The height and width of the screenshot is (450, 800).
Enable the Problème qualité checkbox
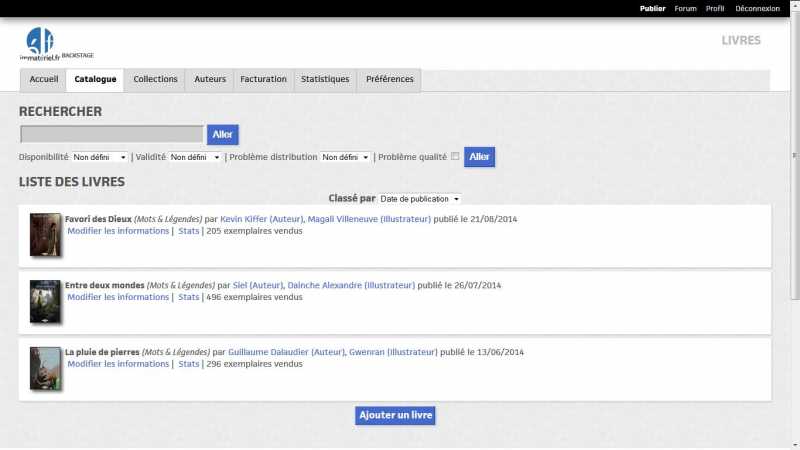pyautogui.click(x=456, y=157)
